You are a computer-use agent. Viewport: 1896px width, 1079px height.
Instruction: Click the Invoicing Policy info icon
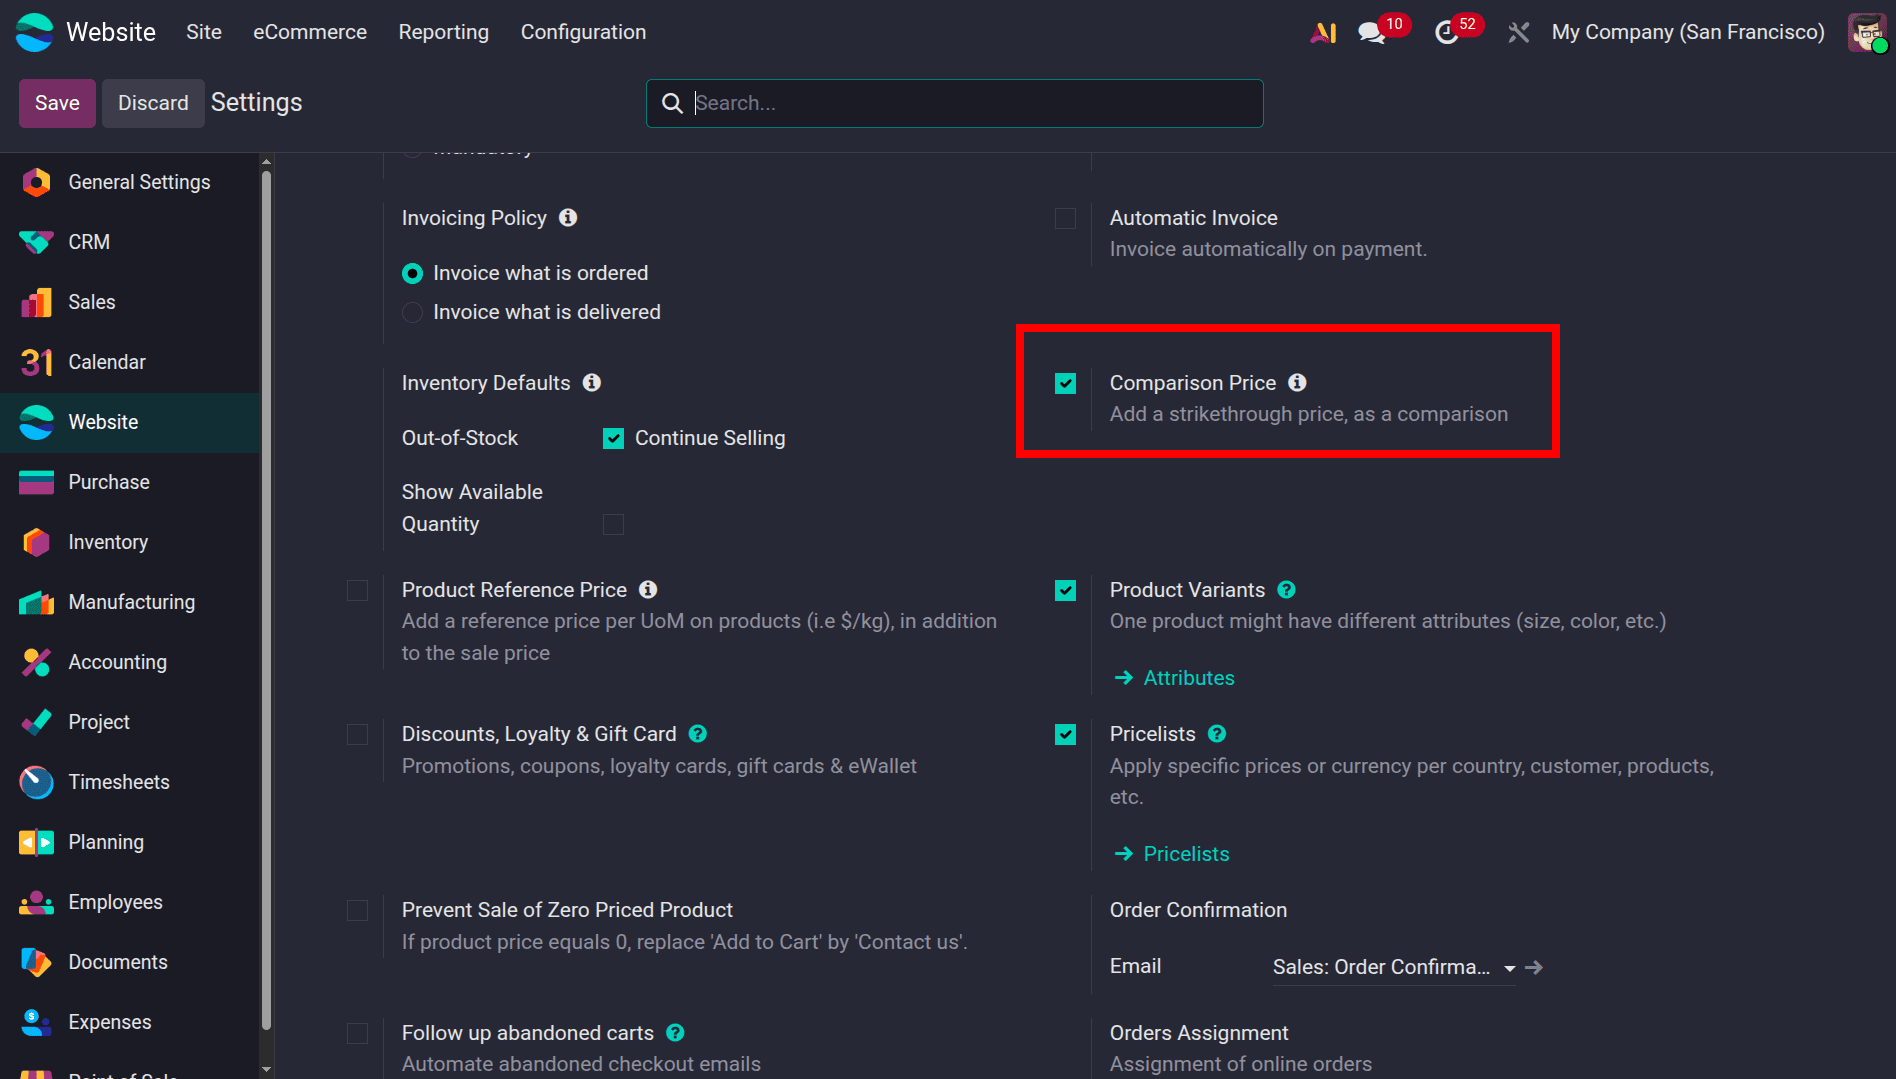568,218
